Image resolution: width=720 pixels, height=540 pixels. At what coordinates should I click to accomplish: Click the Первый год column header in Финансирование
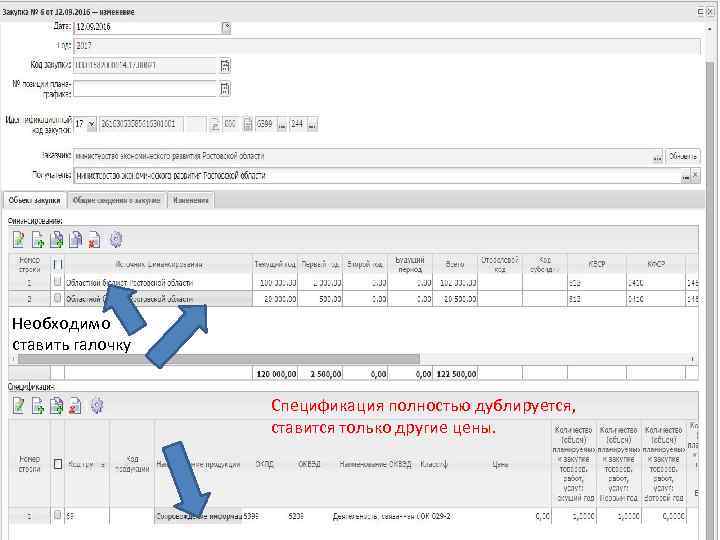tap(320, 265)
